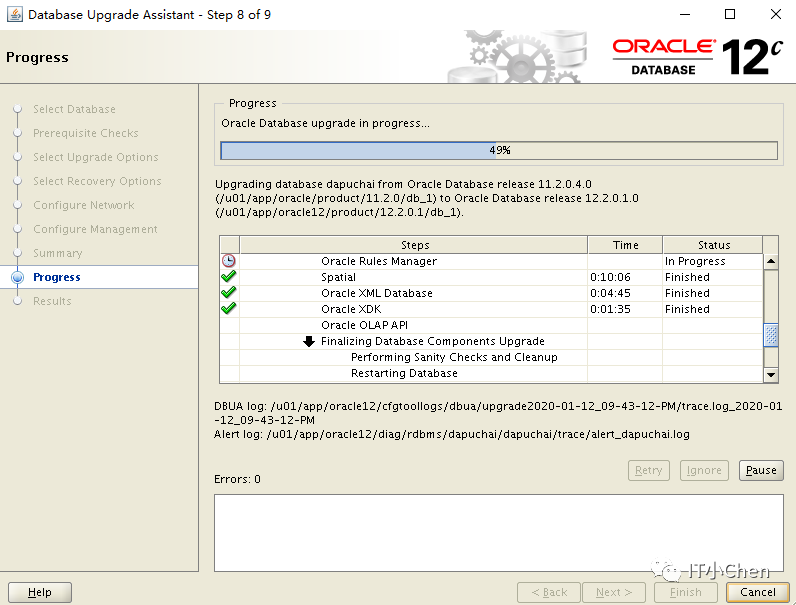Click Performing Sanity Checks and Cleanup row

(454, 357)
